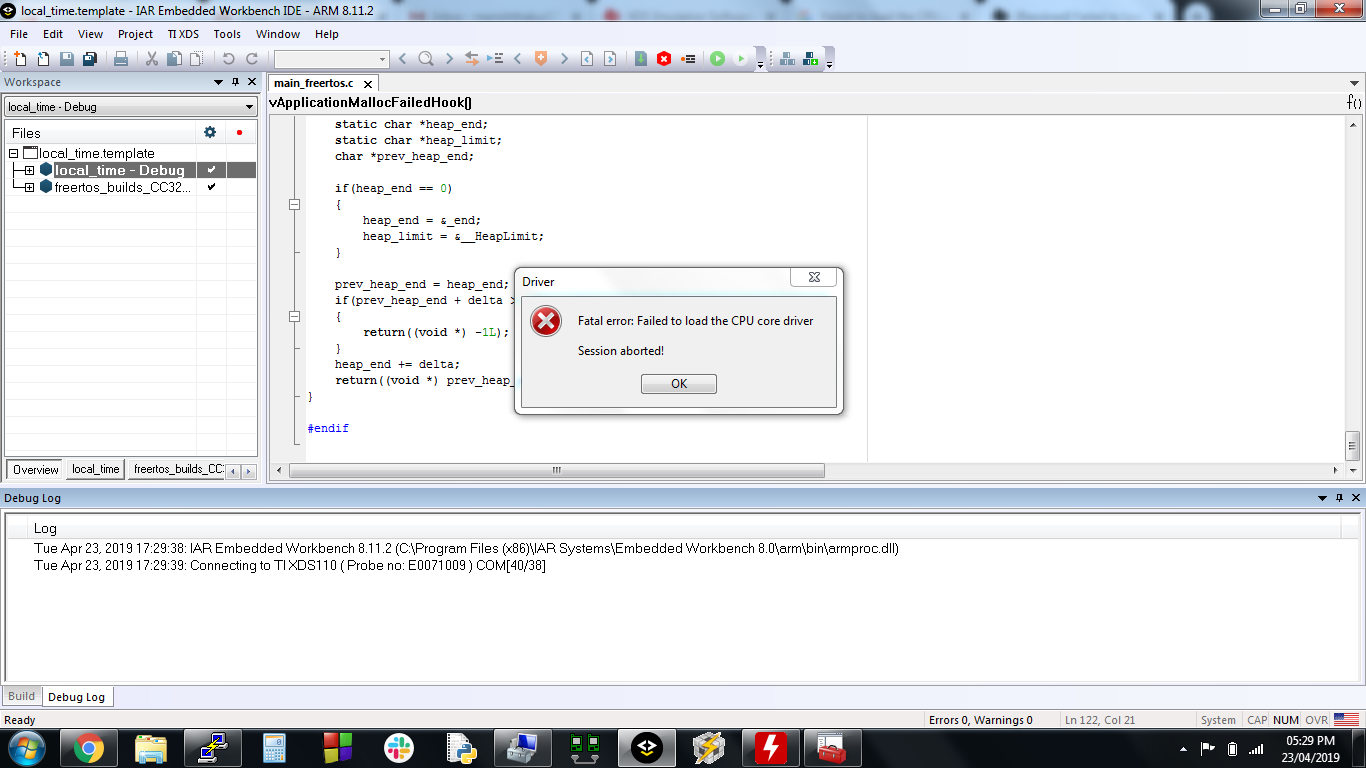Save the current file via toolbar
The width and height of the screenshot is (1366, 768).
66,59
